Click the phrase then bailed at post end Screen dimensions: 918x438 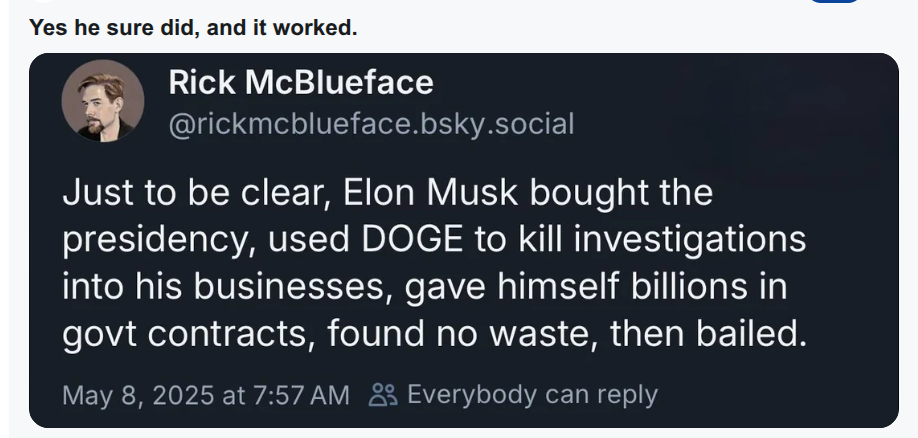tap(707, 334)
